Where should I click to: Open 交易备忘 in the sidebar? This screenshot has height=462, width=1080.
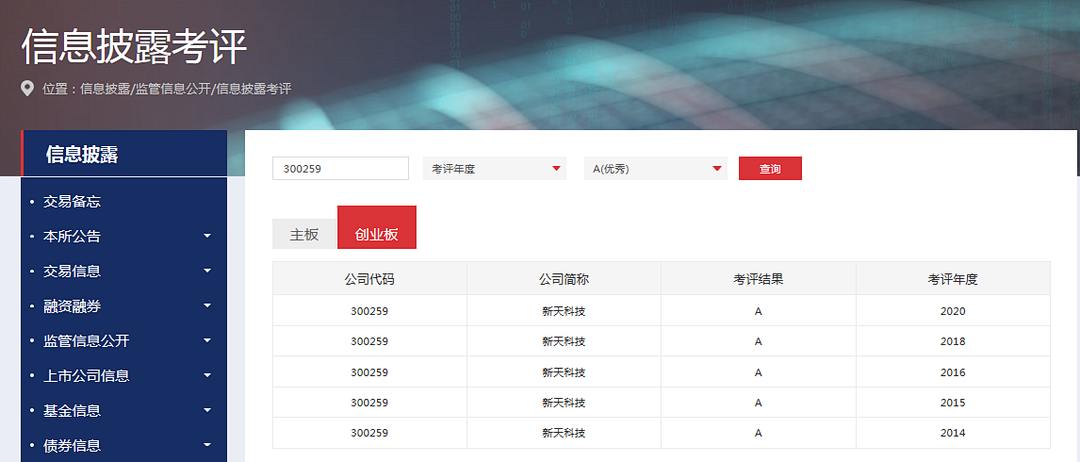click(72, 202)
